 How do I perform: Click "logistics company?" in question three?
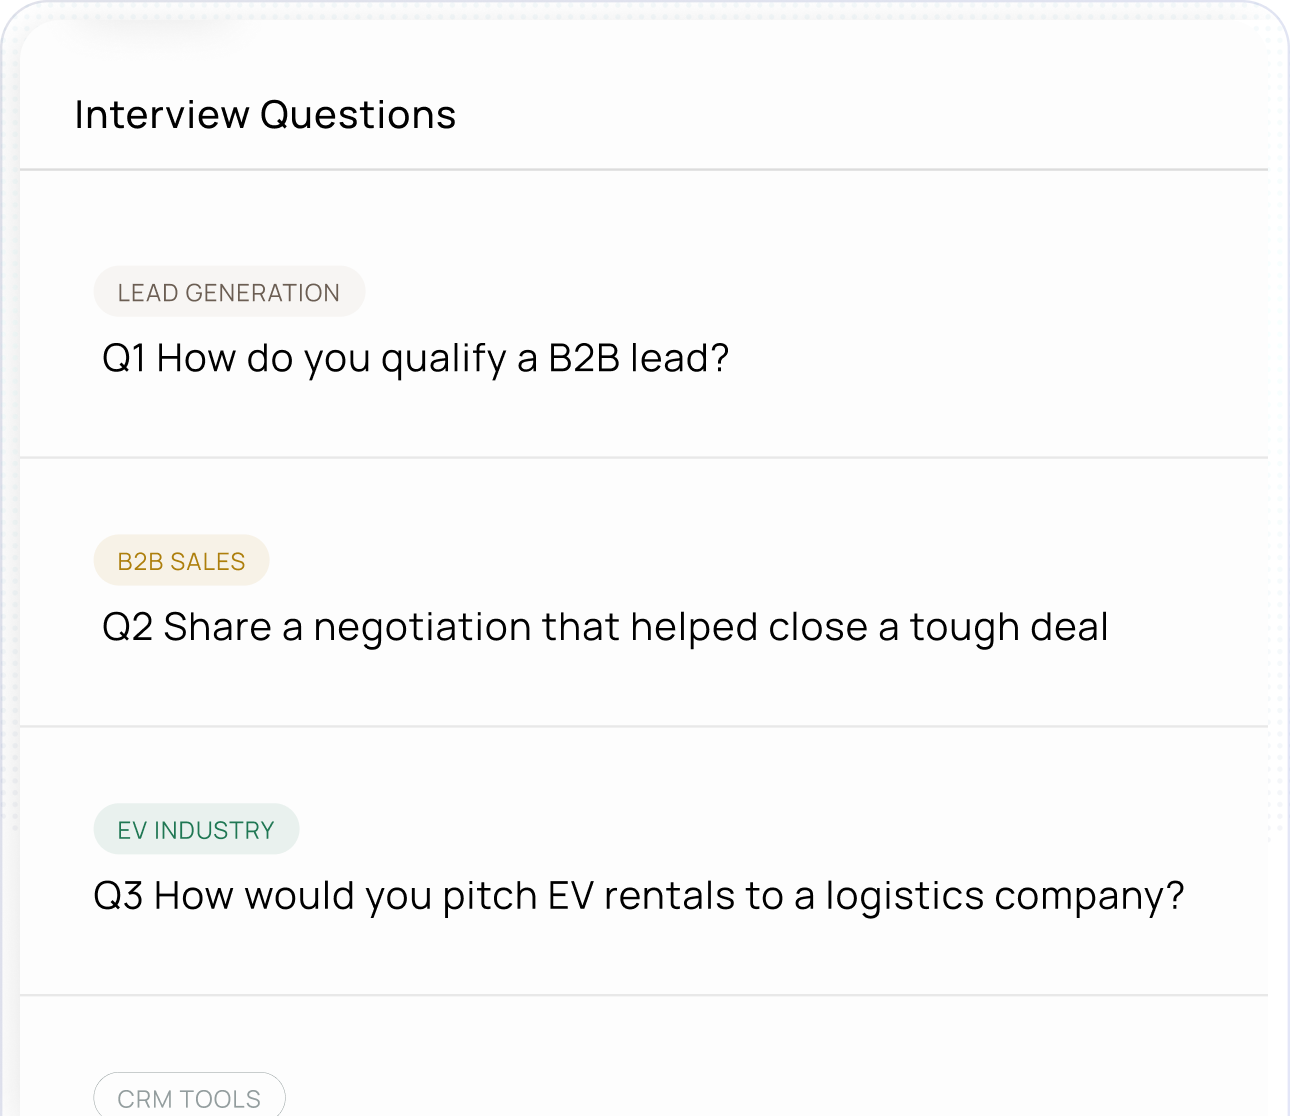pos(1004,896)
